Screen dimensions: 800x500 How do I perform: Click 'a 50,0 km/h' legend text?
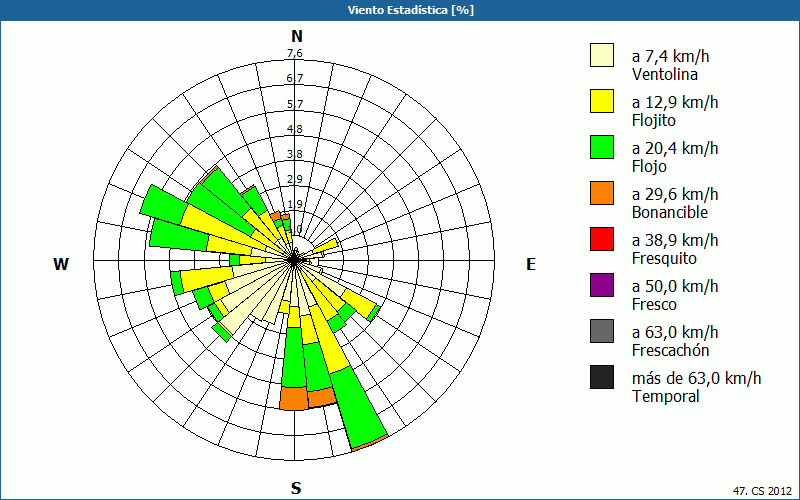pyautogui.click(x=675, y=286)
